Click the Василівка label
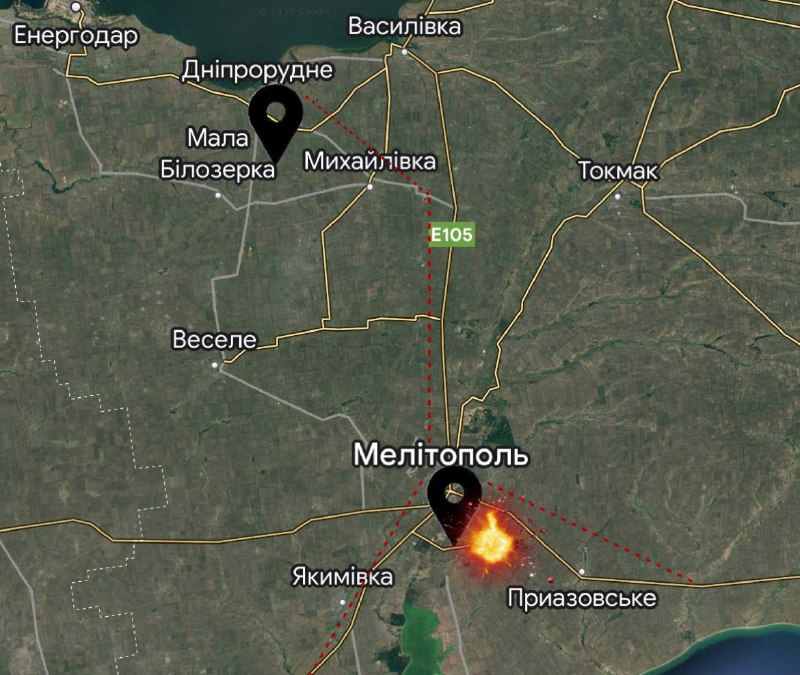The image size is (800, 675). (x=405, y=27)
